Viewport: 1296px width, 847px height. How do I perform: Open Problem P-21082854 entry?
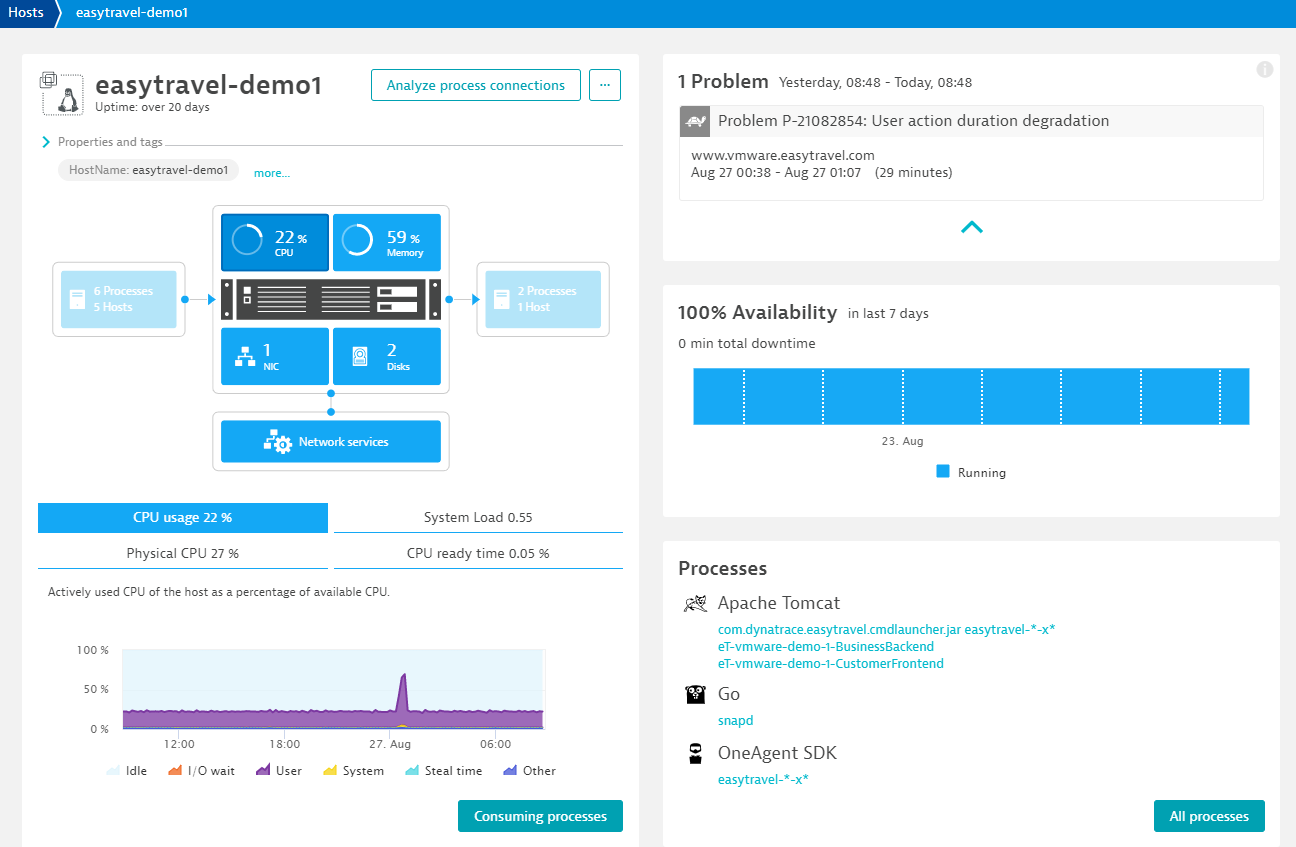pos(971,121)
